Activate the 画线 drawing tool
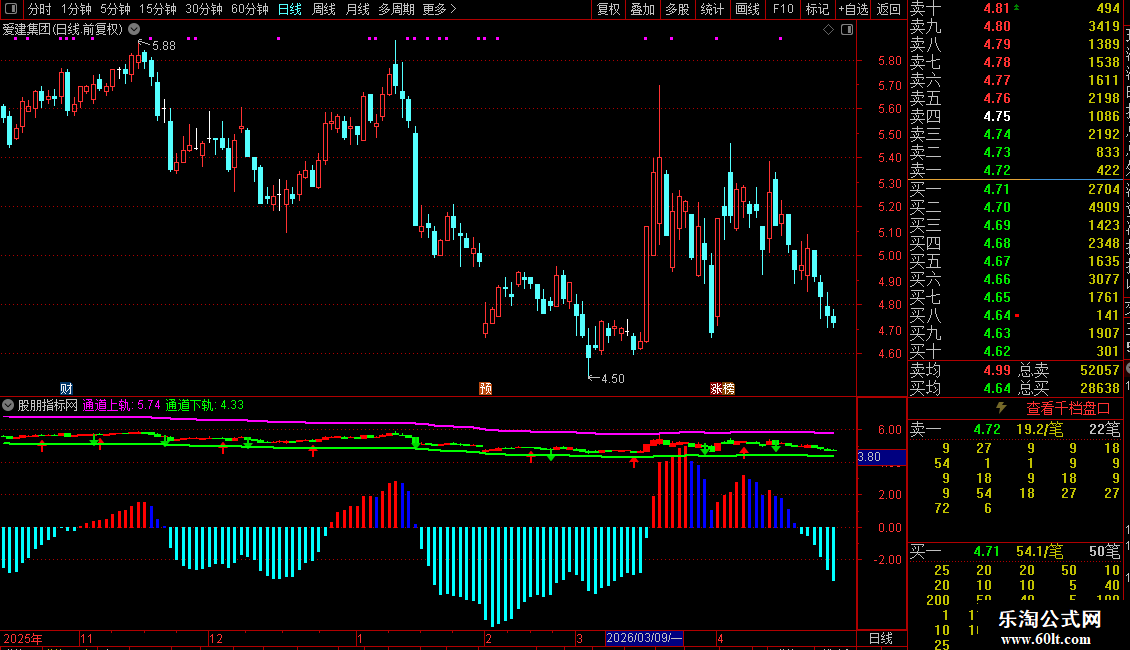Image resolution: width=1130 pixels, height=650 pixels. pyautogui.click(x=747, y=9)
